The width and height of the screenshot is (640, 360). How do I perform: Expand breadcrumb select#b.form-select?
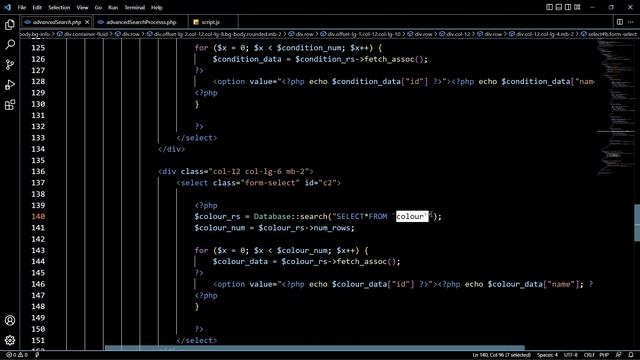coord(612,34)
